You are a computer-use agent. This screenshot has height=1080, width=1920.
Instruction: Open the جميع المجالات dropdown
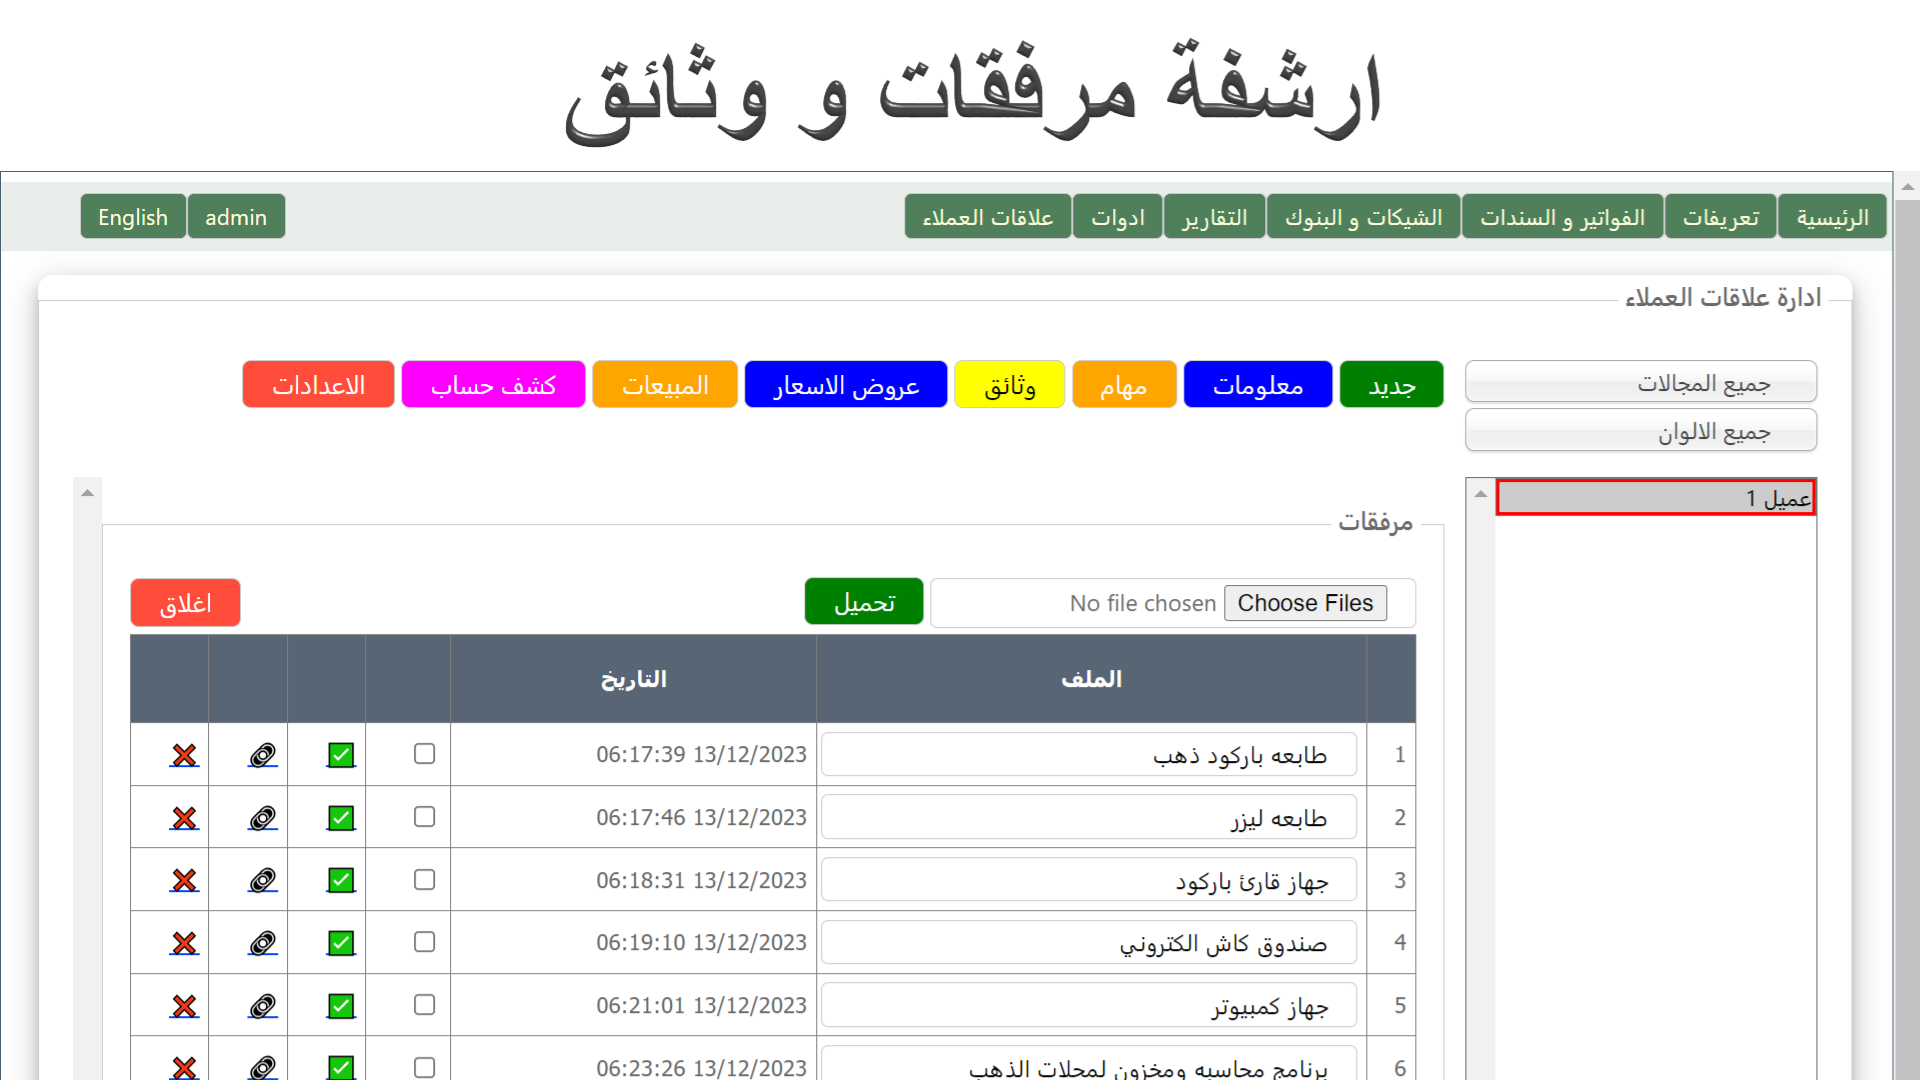1640,383
